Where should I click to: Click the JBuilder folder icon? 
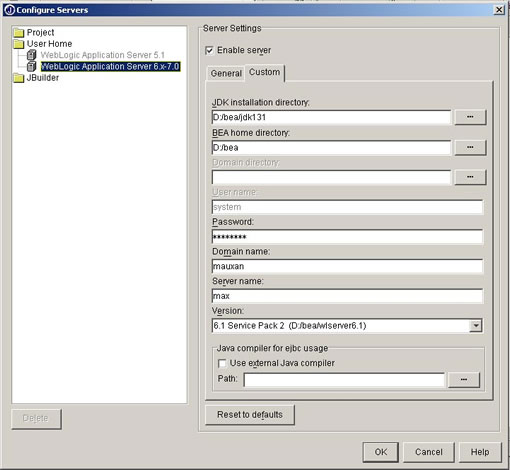coord(19,78)
